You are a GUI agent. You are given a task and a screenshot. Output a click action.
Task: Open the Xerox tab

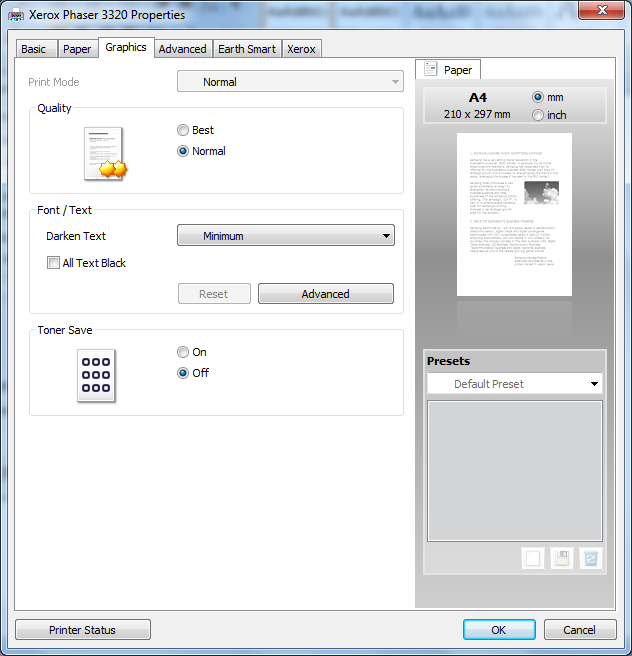[x=301, y=49]
